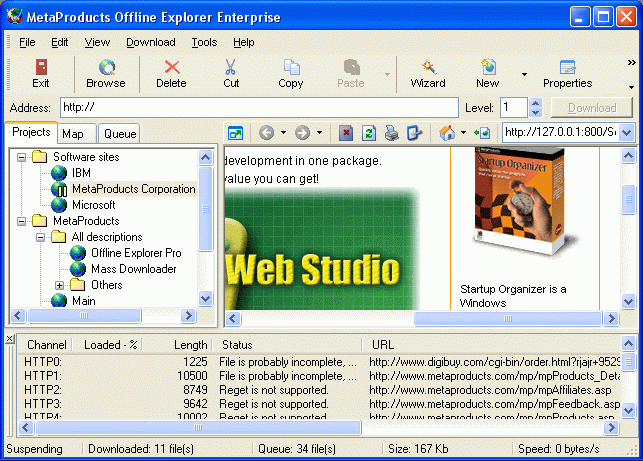Screen dimensions: 643x461
Task: Toggle the full-screen browser view icon
Action: (235, 132)
